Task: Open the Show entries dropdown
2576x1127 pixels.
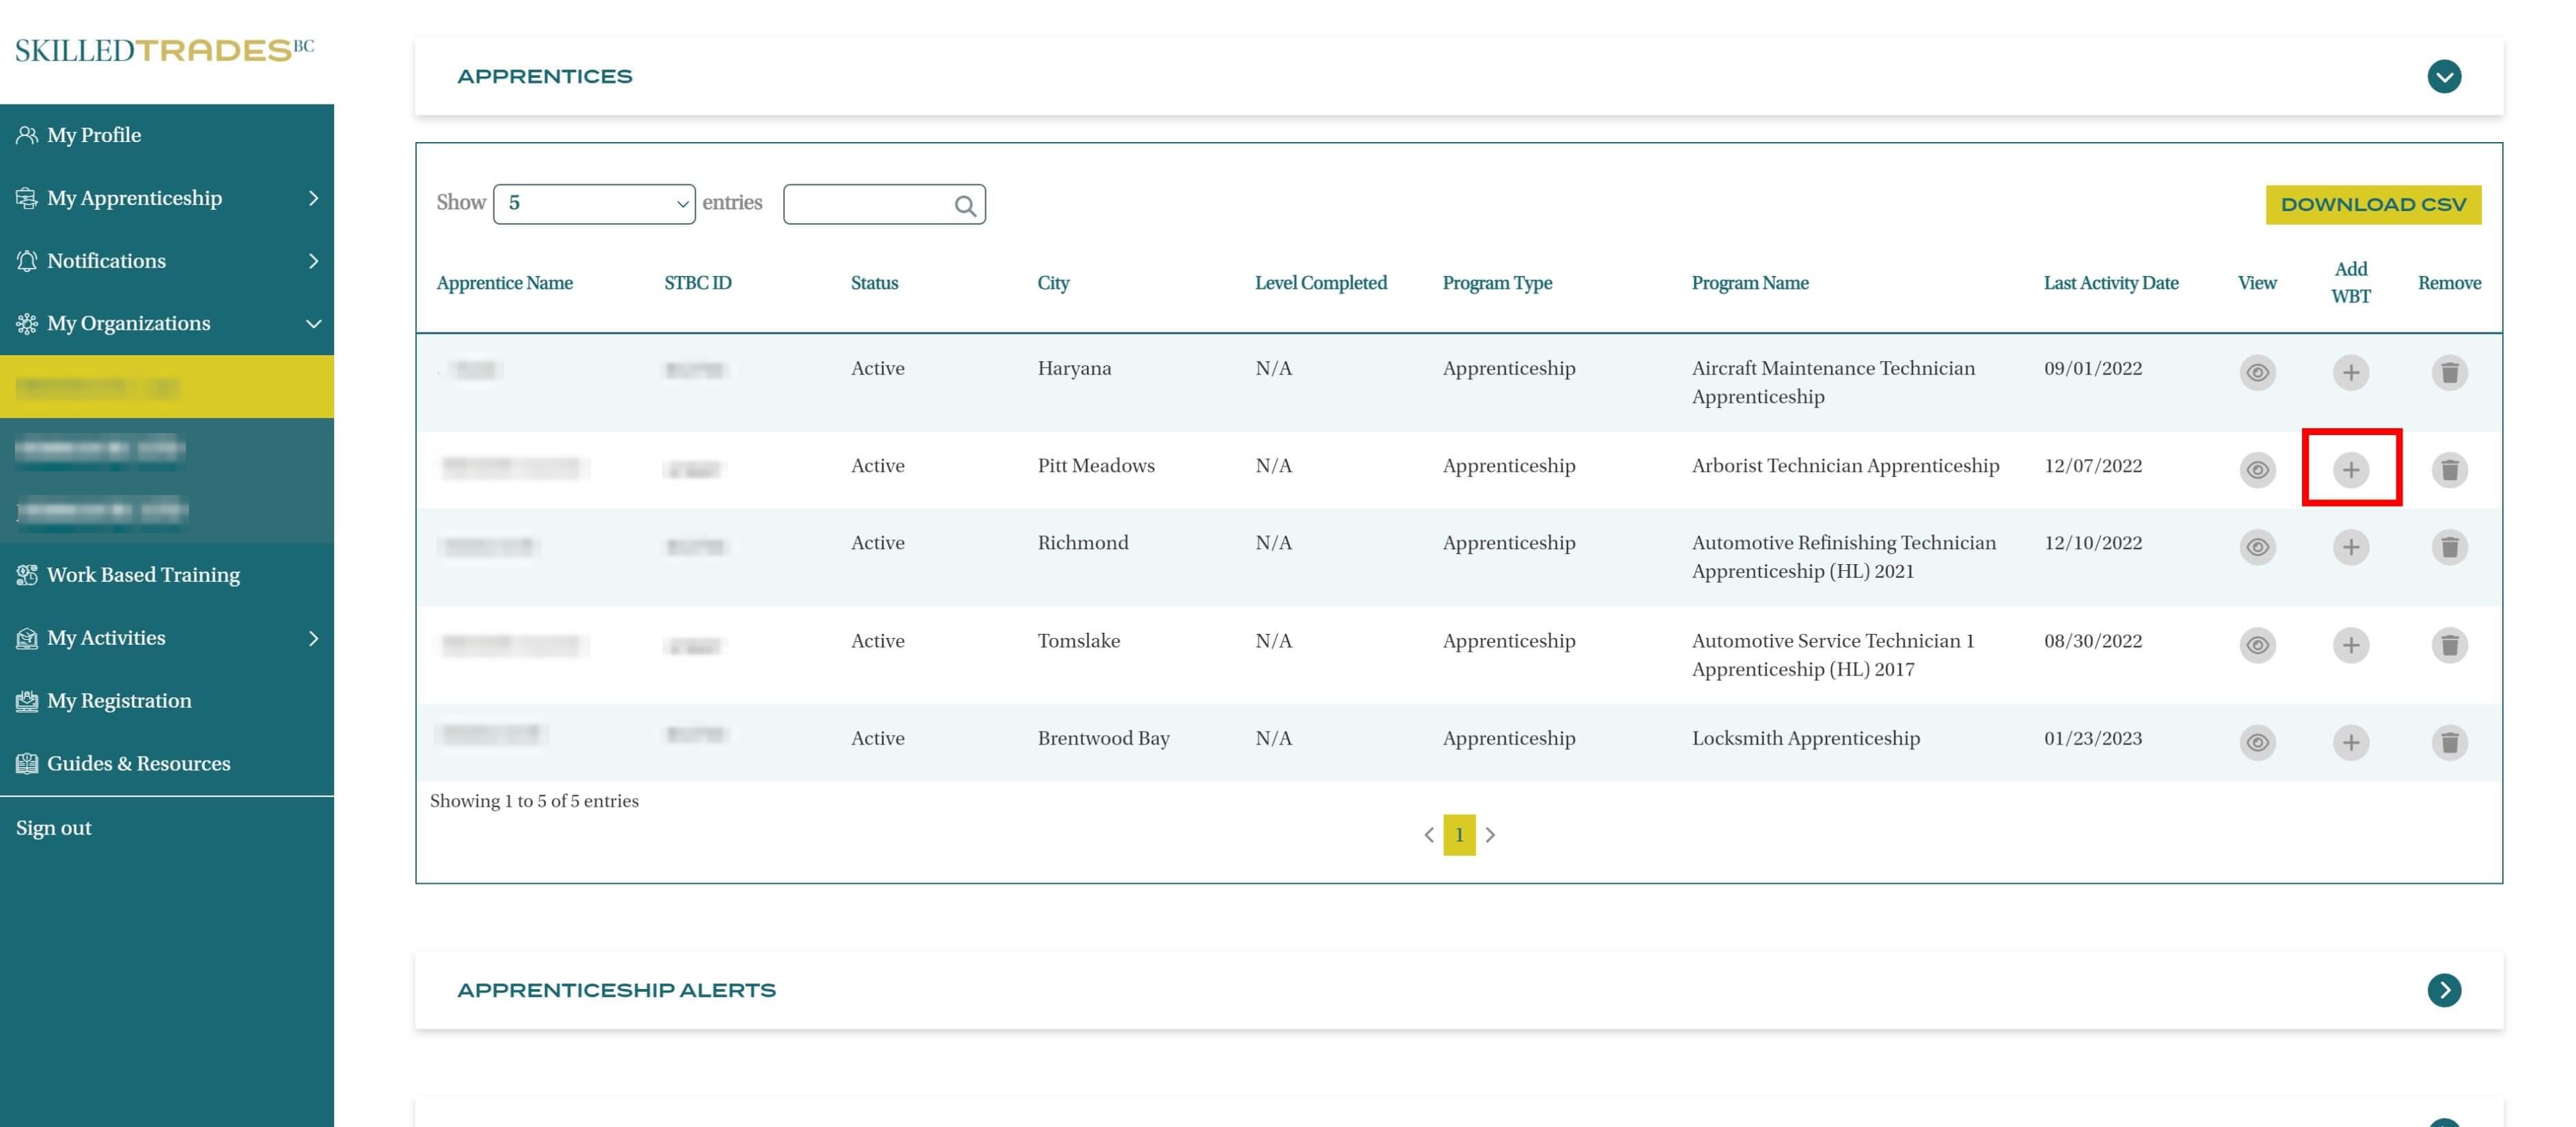Action: [x=594, y=204]
